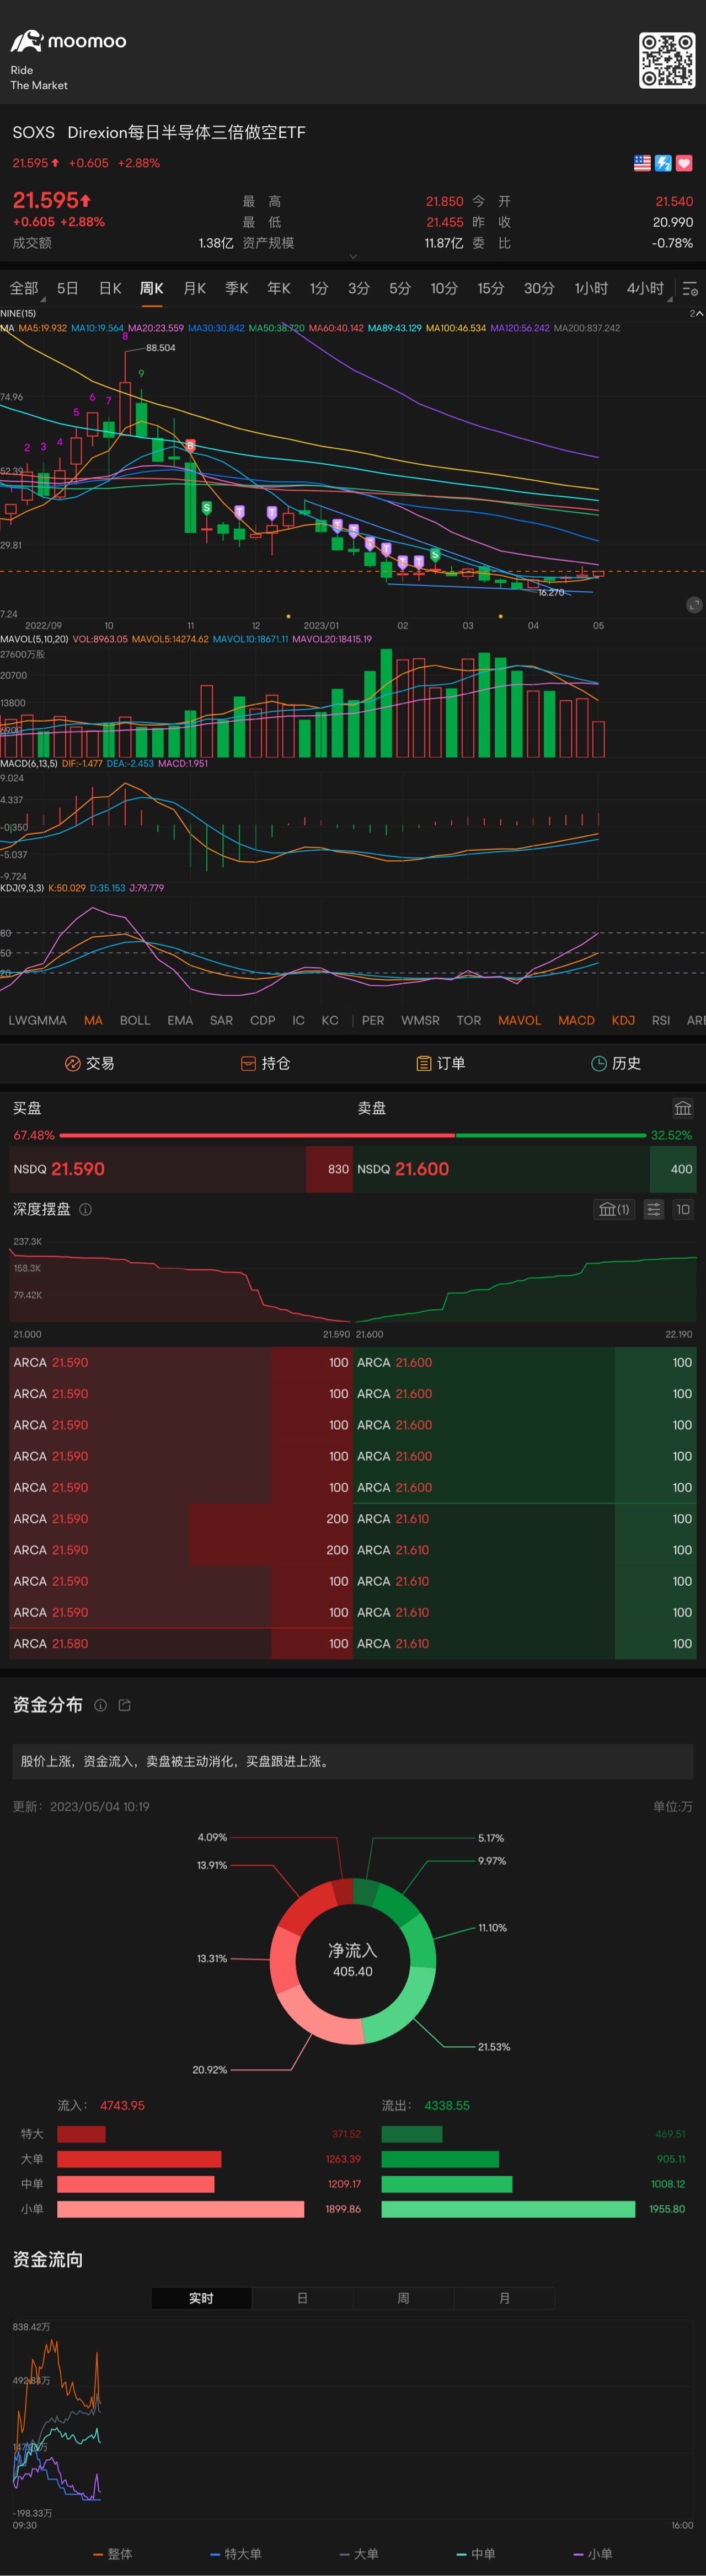Choose the 1分 interval

[319, 288]
